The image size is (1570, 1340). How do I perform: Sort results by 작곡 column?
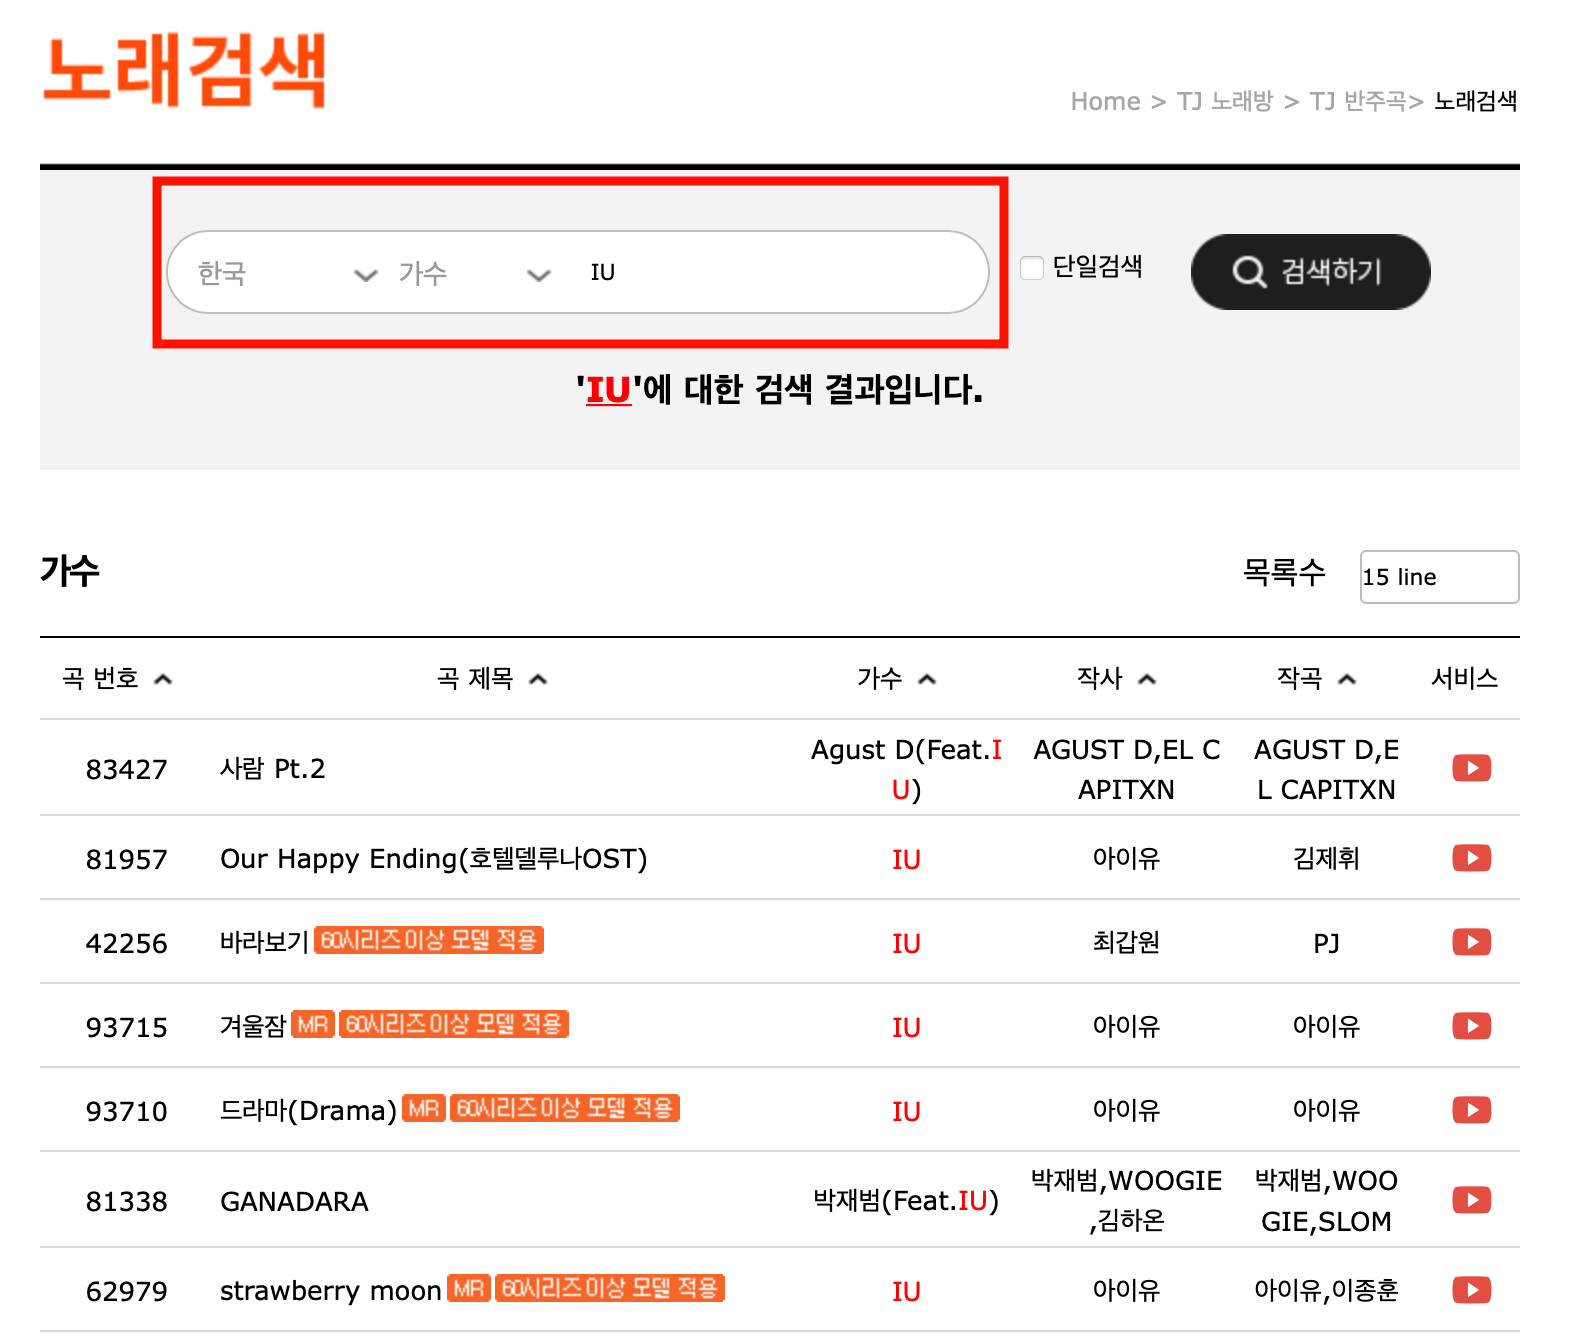(1315, 679)
